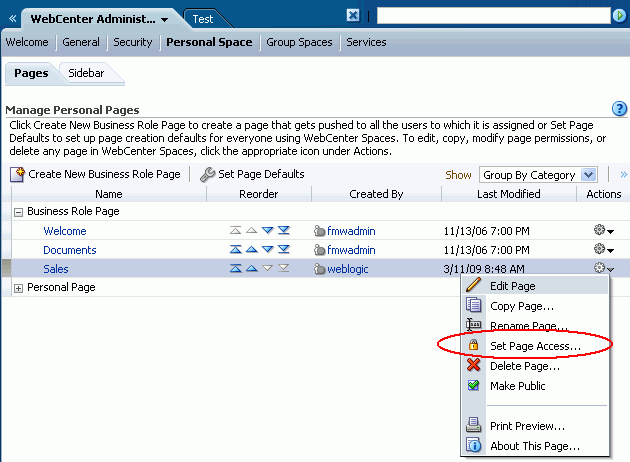Choose Copy Page from actions menu
The height and width of the screenshot is (462, 630).
click(535, 306)
